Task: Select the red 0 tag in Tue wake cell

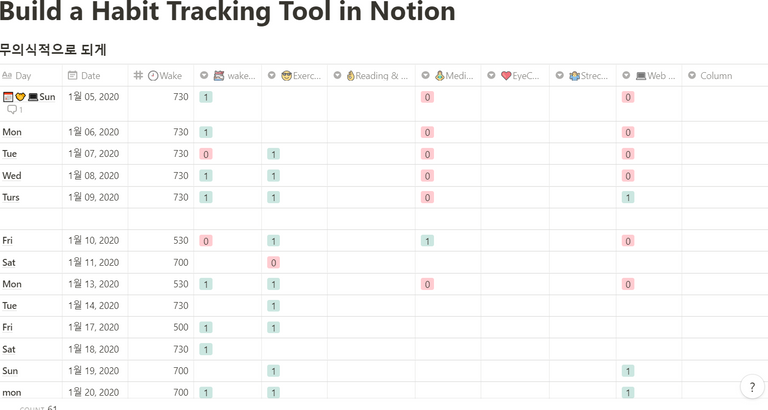Action: (206, 154)
